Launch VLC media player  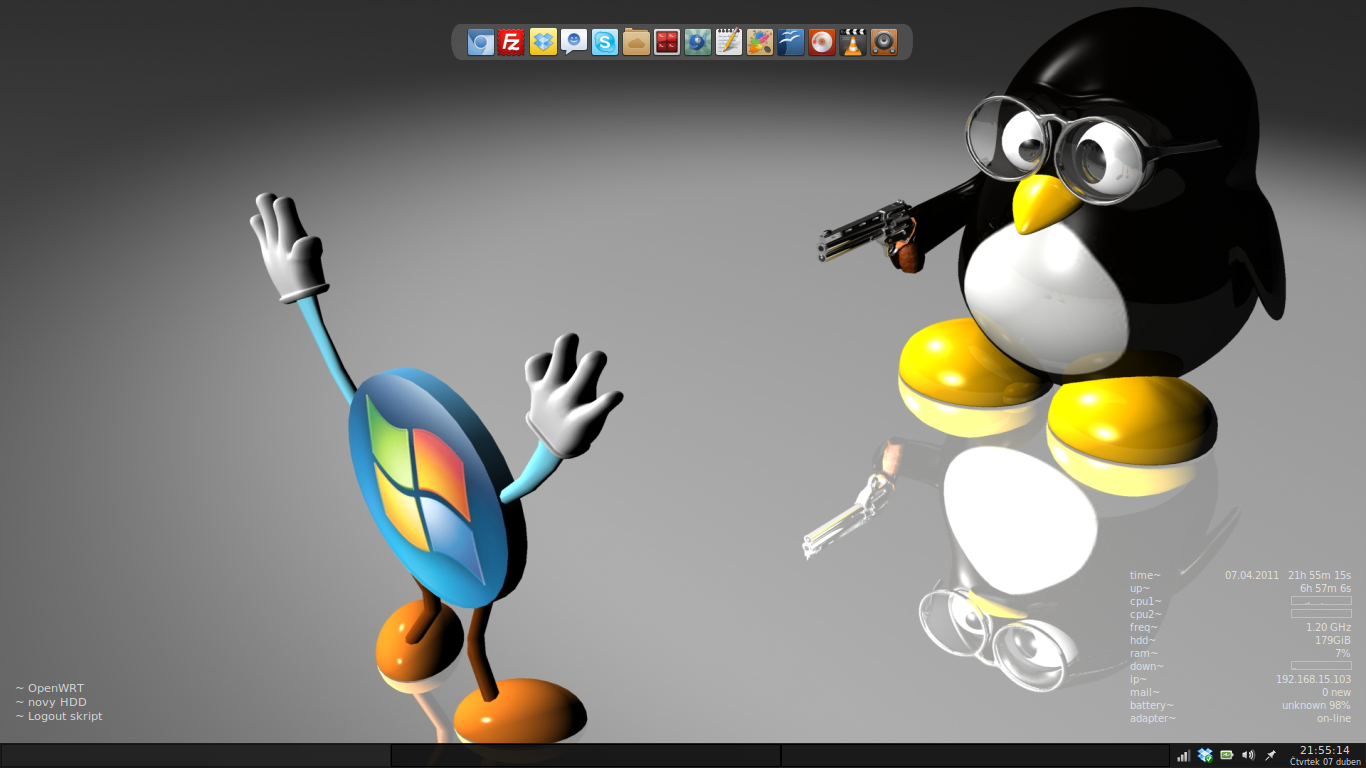(852, 42)
